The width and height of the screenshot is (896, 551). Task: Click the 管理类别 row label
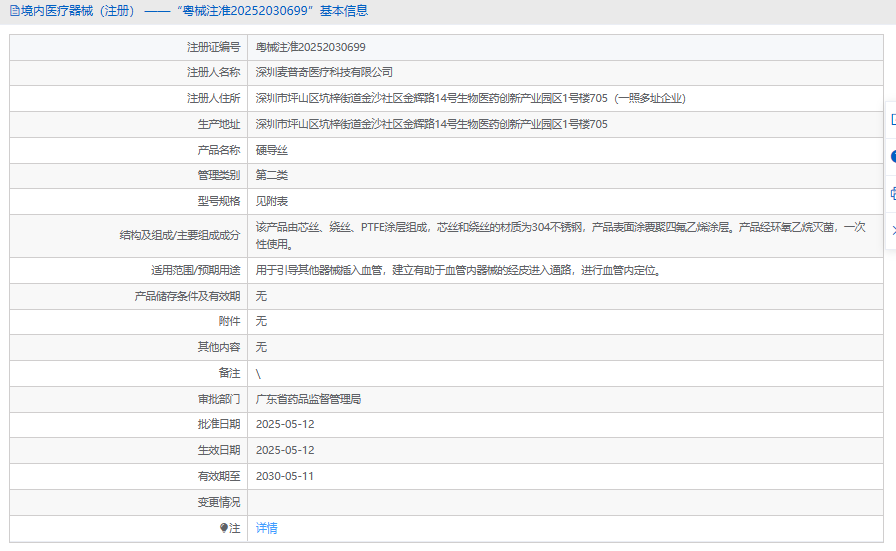[219, 175]
